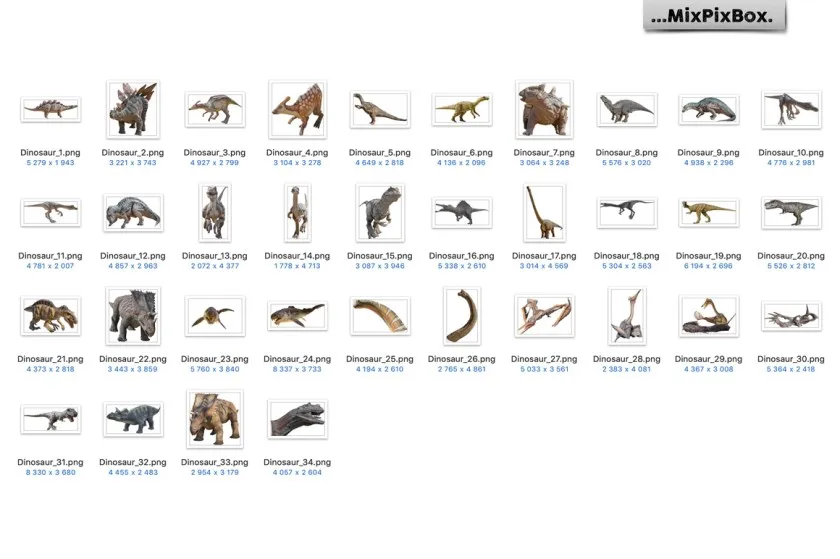Click the Dinosaur_34.png head thumbnail

[x=297, y=419]
